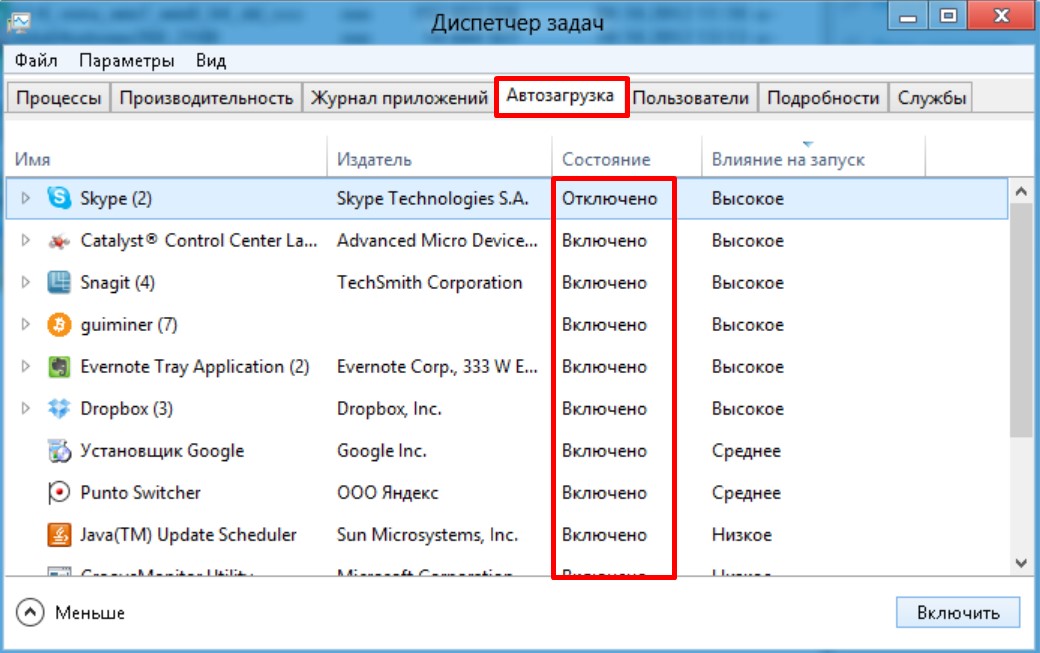
Task: Click the Включить button
Action: coord(958,613)
